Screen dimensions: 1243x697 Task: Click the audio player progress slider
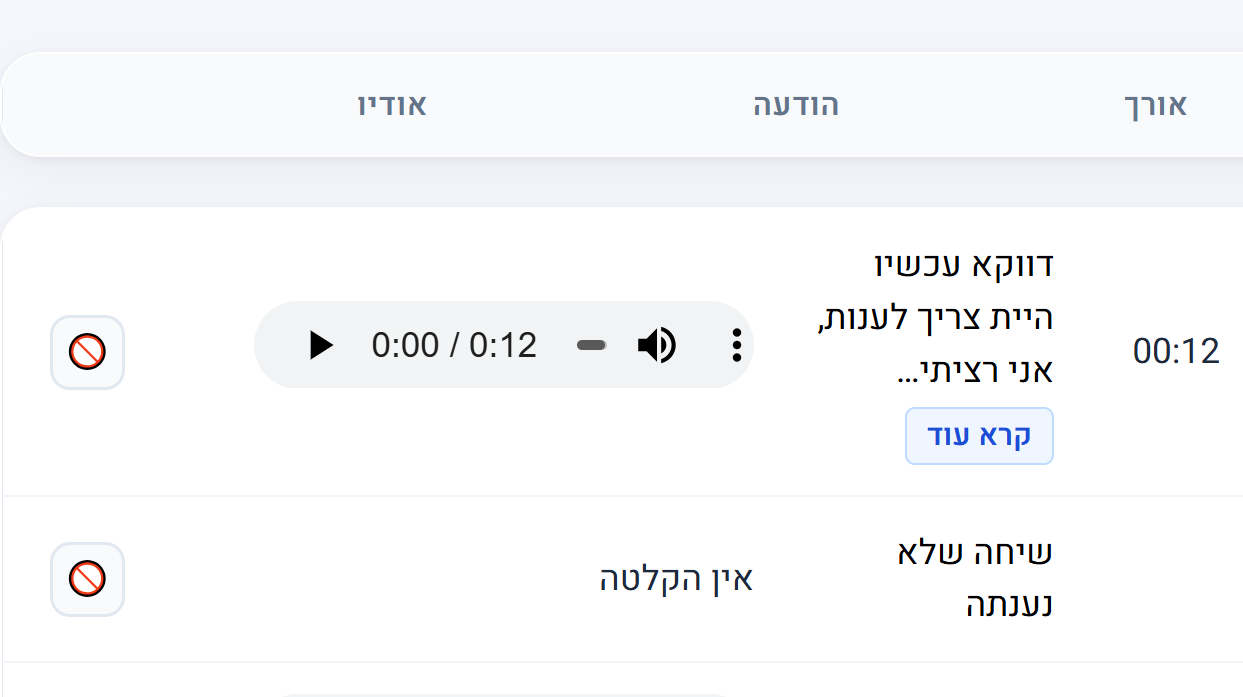(x=592, y=345)
